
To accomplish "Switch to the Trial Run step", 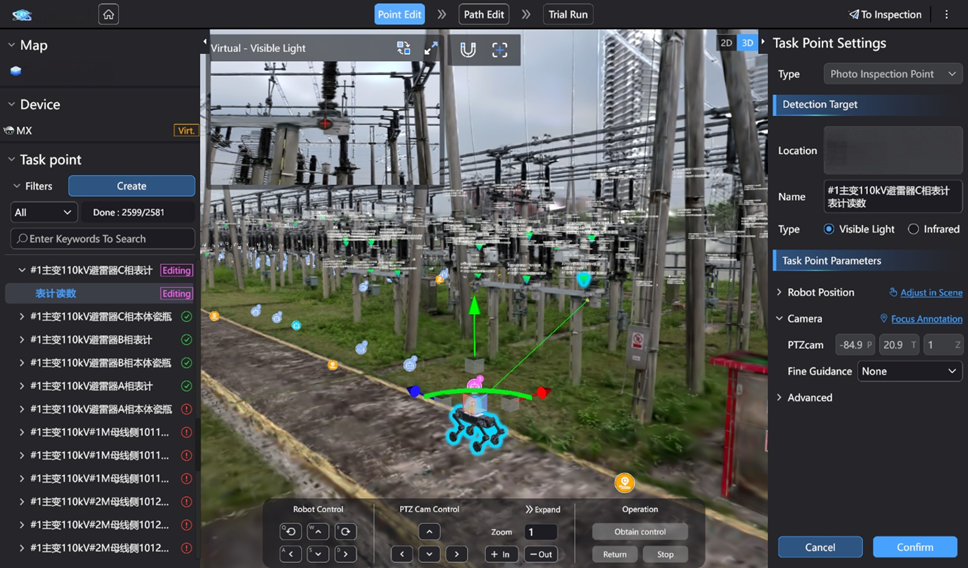I will pyautogui.click(x=568, y=14).
